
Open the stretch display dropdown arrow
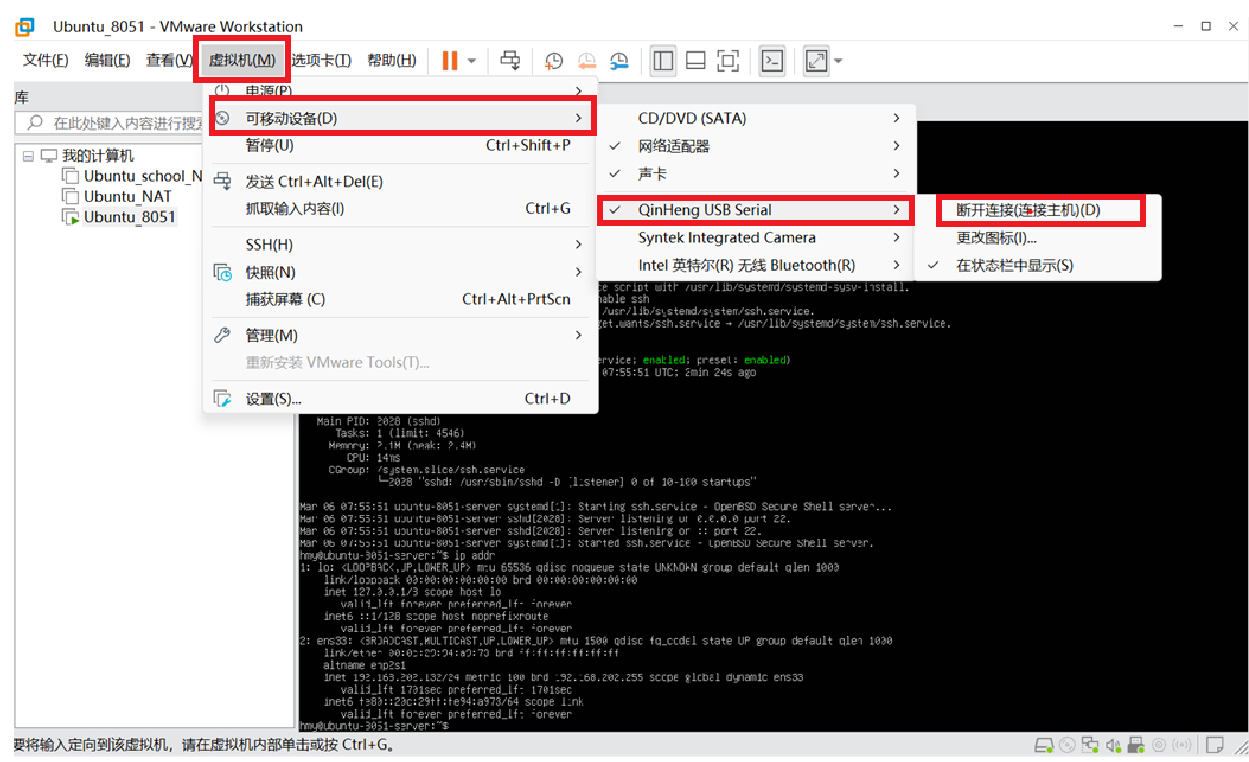tap(838, 61)
